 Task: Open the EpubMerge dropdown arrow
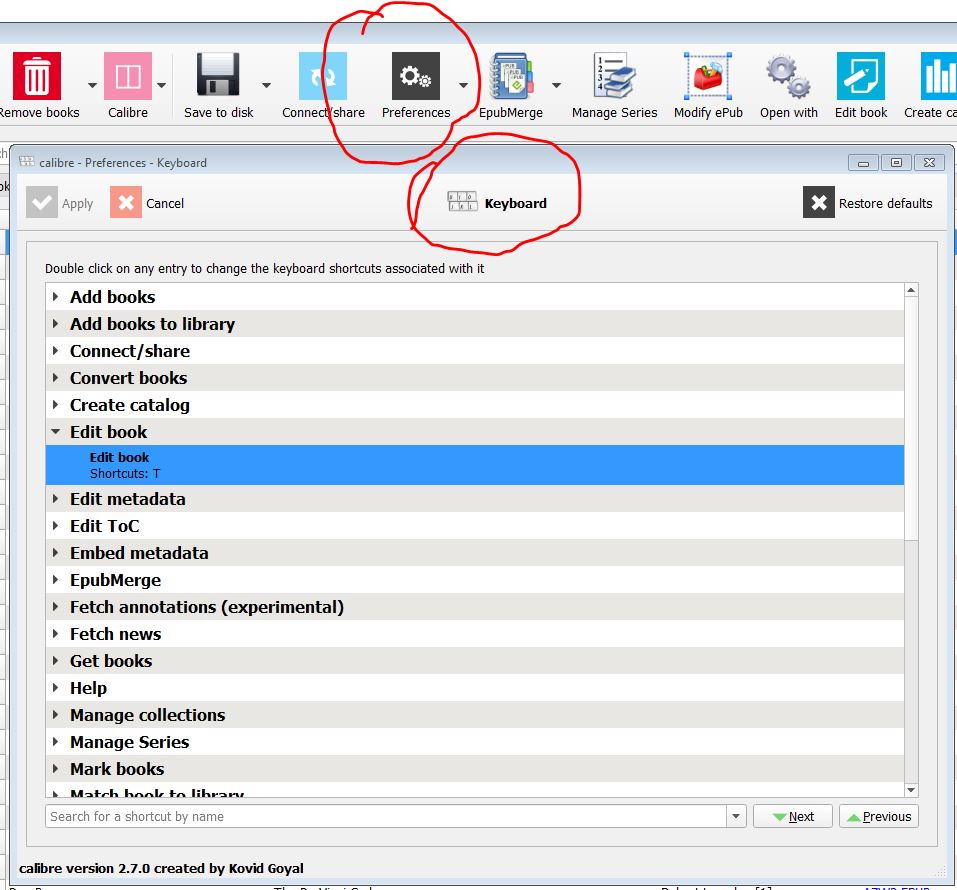556,85
